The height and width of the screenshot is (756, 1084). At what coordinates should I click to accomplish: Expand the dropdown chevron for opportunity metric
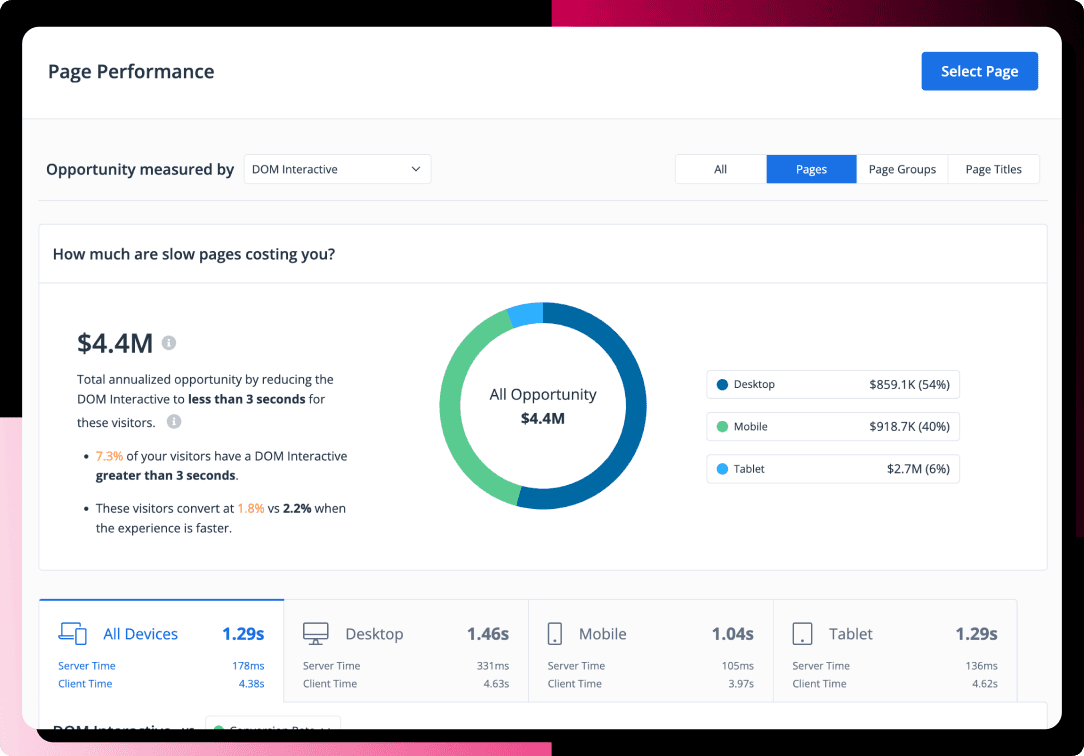click(416, 169)
